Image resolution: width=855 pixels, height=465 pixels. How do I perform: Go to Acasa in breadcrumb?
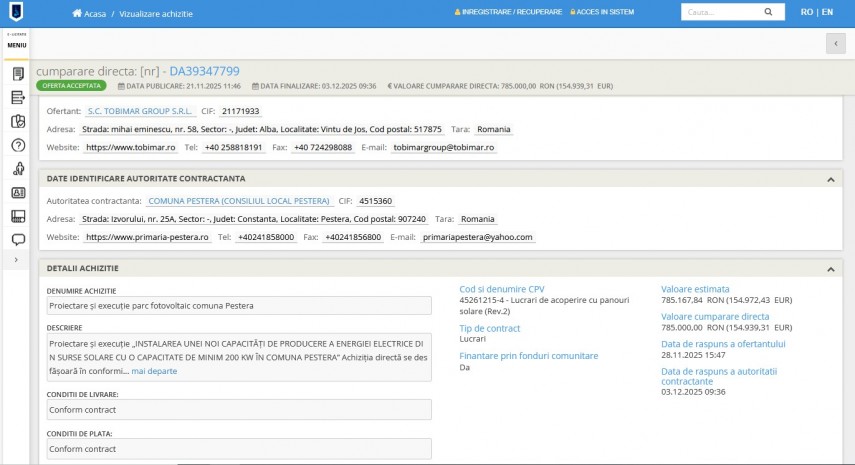(95, 14)
